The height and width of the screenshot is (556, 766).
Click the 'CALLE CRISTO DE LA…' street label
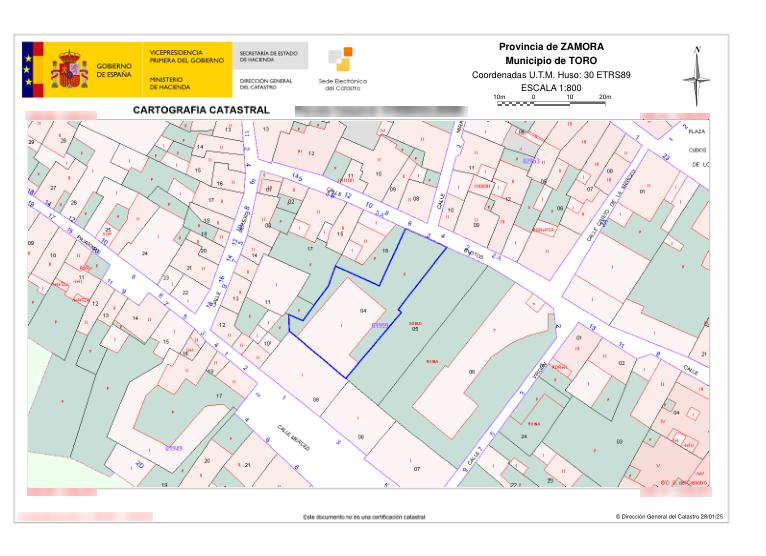612,205
